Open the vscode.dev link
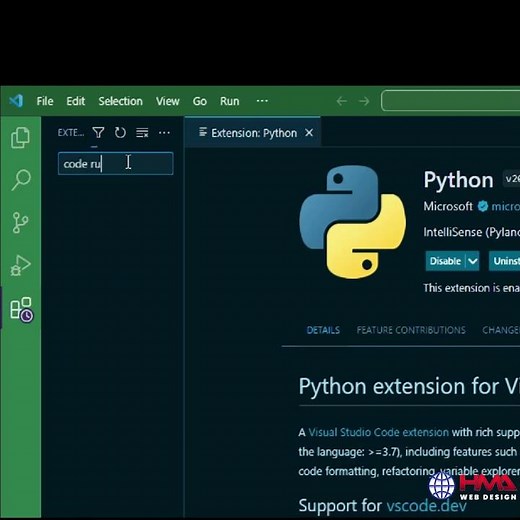The image size is (520, 520). [x=426, y=505]
